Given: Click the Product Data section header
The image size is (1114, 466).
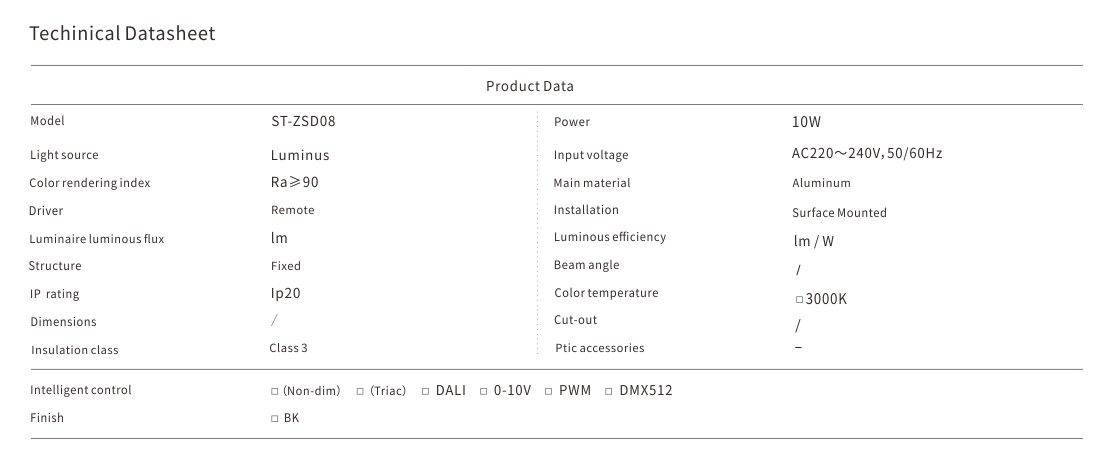Looking at the screenshot, I should [x=530, y=86].
